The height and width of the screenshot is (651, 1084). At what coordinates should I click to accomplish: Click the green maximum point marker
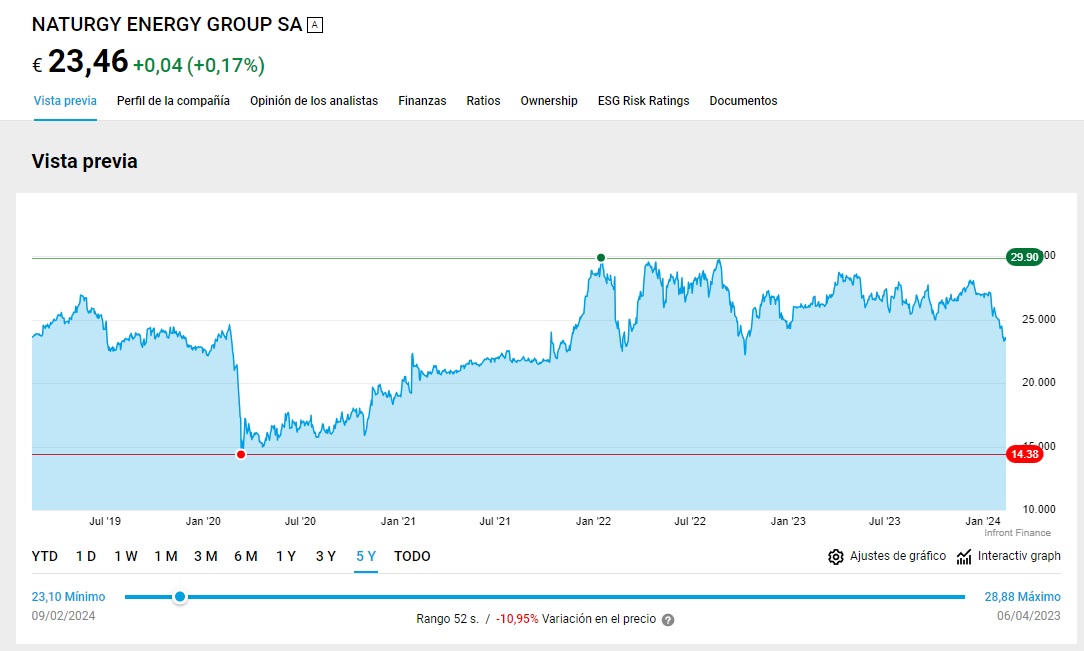pos(601,258)
